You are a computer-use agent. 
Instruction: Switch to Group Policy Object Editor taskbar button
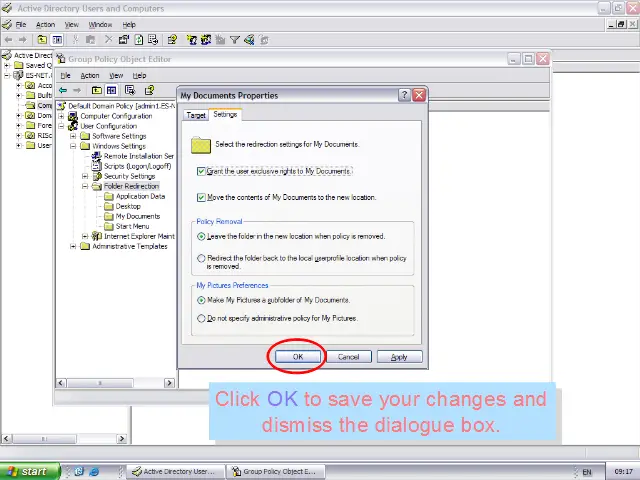click(x=276, y=471)
